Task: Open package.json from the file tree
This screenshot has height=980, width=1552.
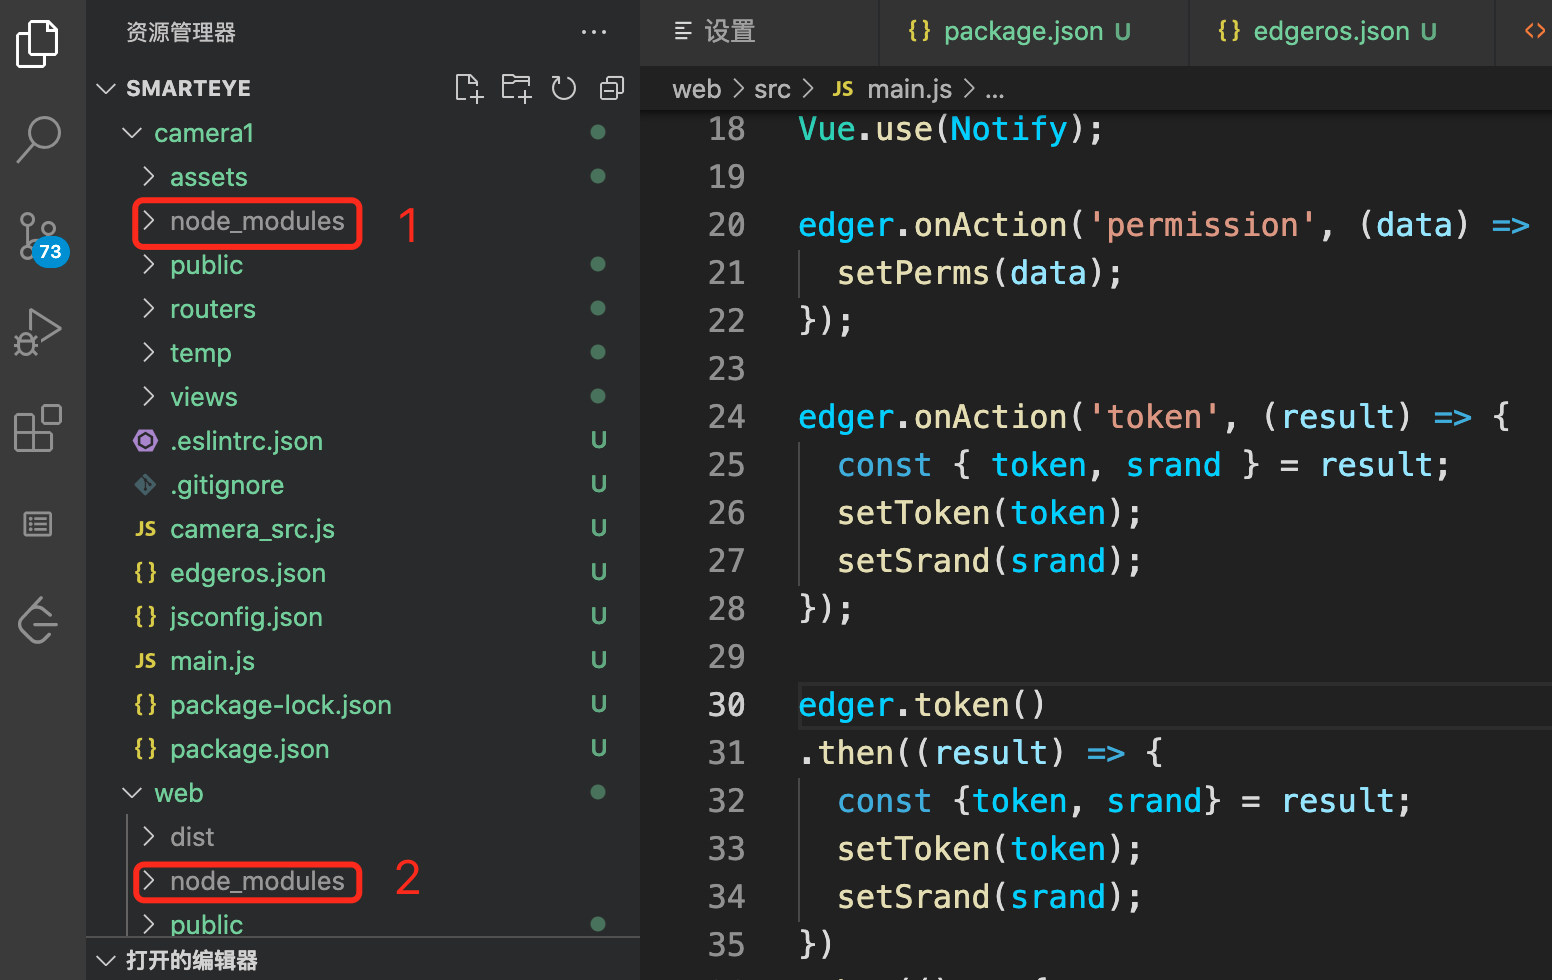Action: click(249, 749)
